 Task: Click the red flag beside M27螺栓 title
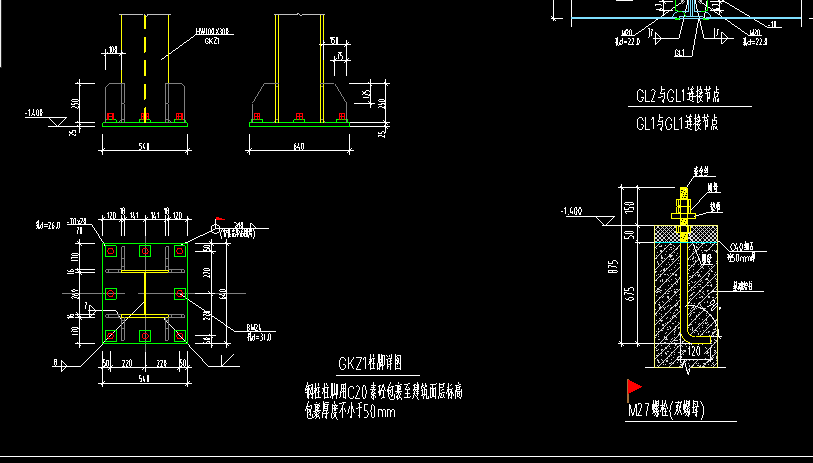point(634,388)
